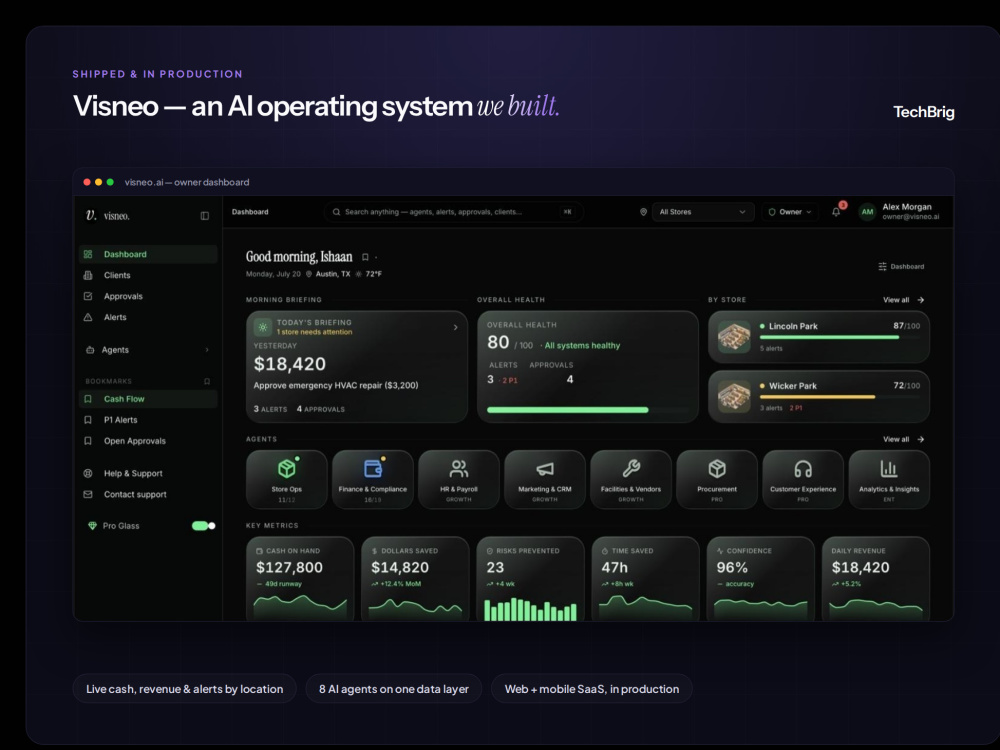The image size is (1000, 750).
Task: Open the Lincoln Park store card
Action: tap(819, 337)
